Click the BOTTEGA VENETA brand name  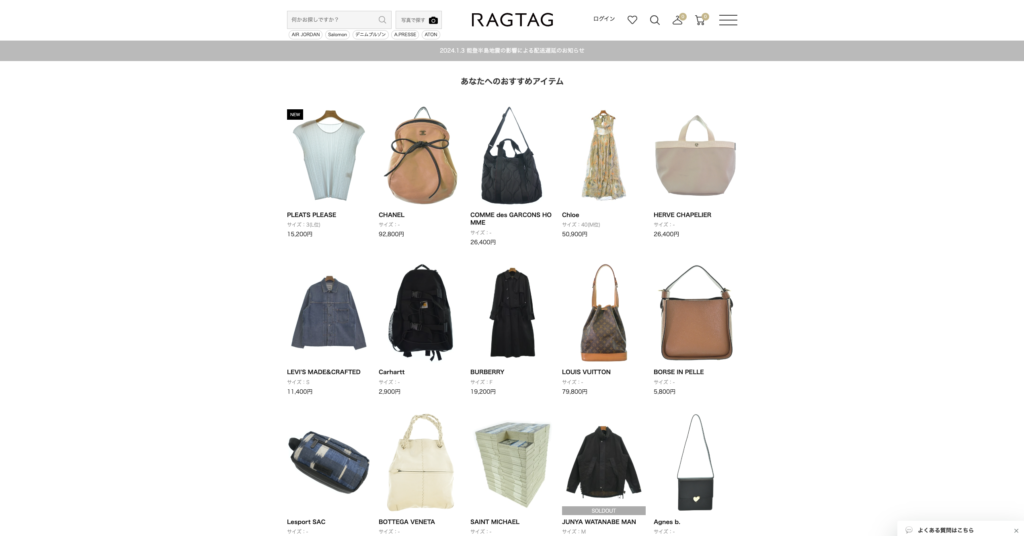pyautogui.click(x=406, y=522)
